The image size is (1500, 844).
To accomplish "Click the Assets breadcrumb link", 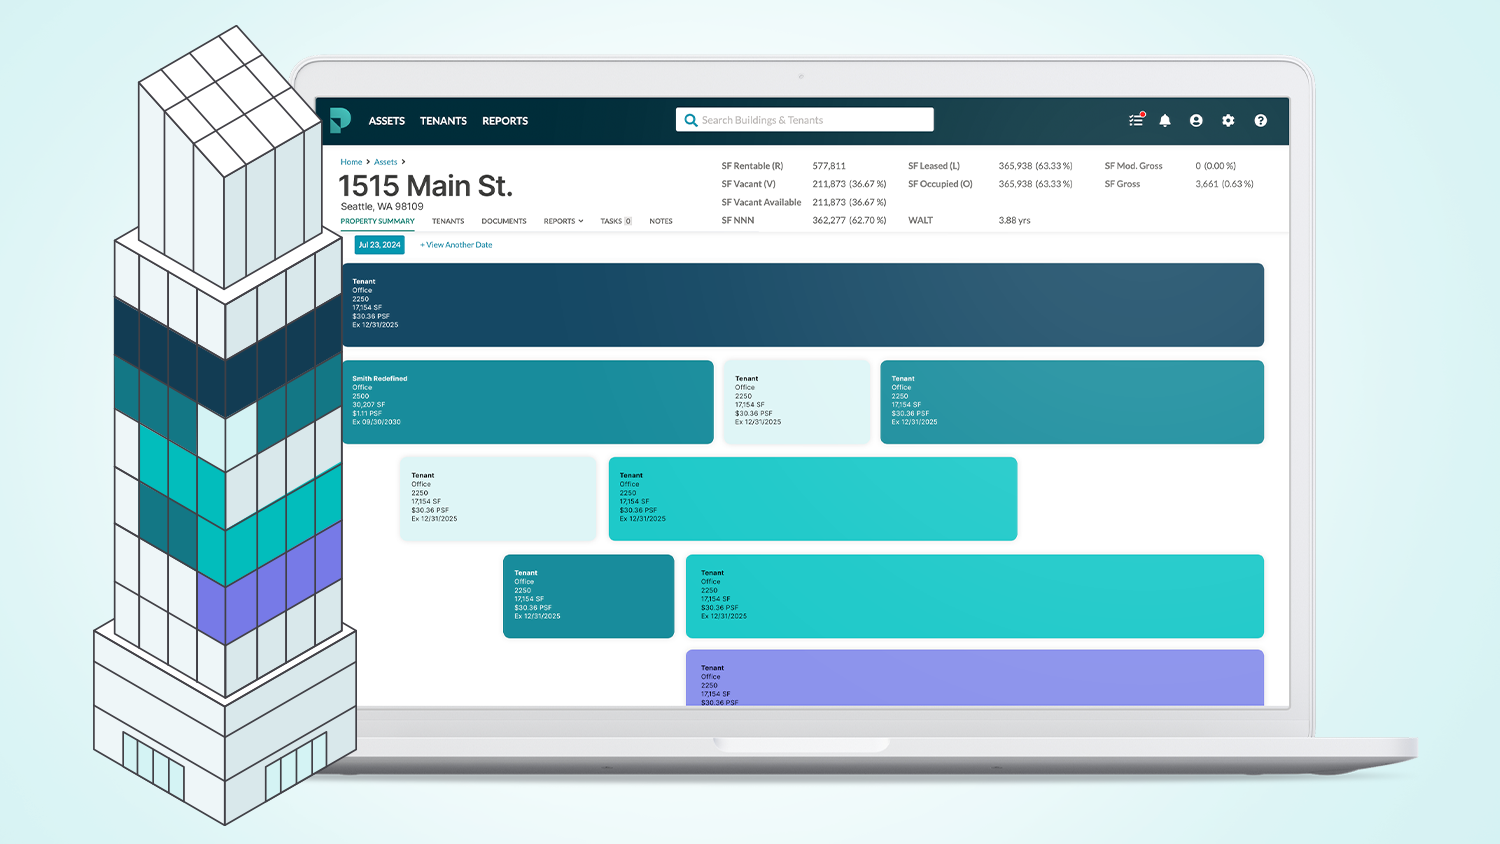I will pyautogui.click(x=385, y=162).
